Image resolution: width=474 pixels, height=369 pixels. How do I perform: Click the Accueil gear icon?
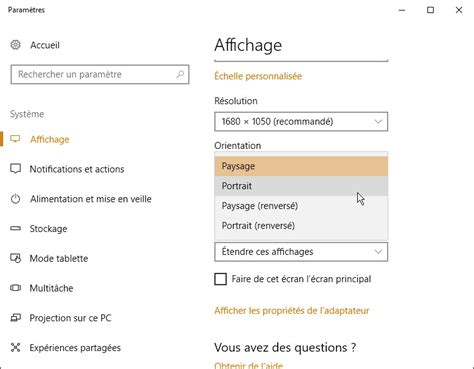coord(15,45)
